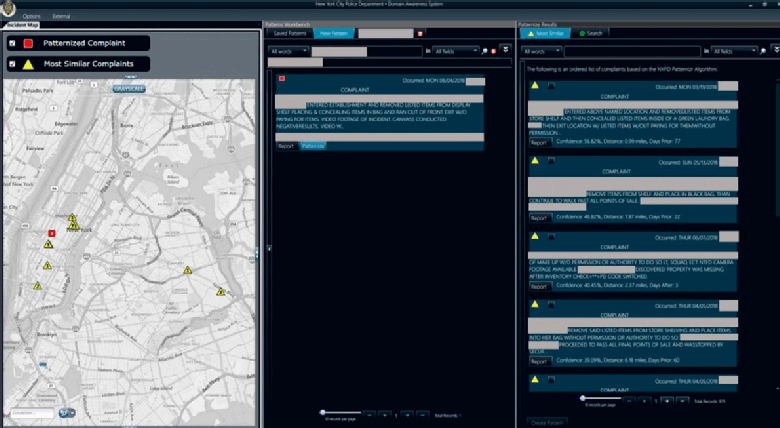Image resolution: width=780 pixels, height=428 pixels.
Task: Expand the advanced search chevron in Patternizr Results
Action: tap(776, 49)
